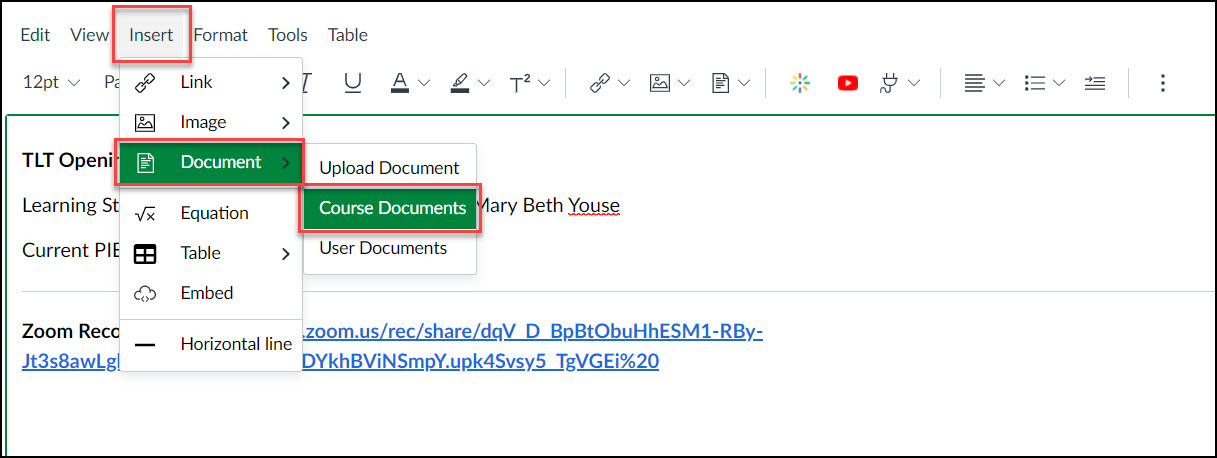Screen dimensions: 1217x458
Task: Choose Table from the Insert dropdown
Action: [x=211, y=253]
